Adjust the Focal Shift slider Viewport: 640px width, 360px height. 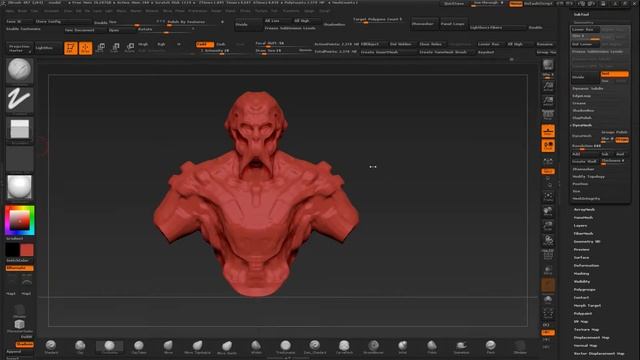[283, 44]
